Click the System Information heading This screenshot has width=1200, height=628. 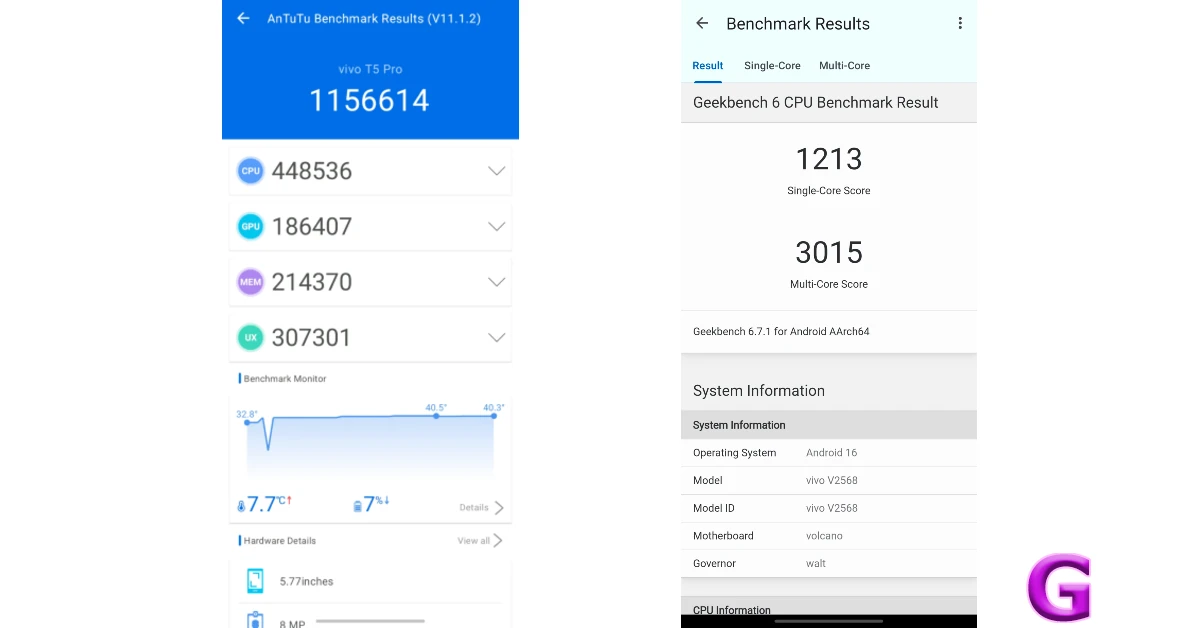[759, 391]
